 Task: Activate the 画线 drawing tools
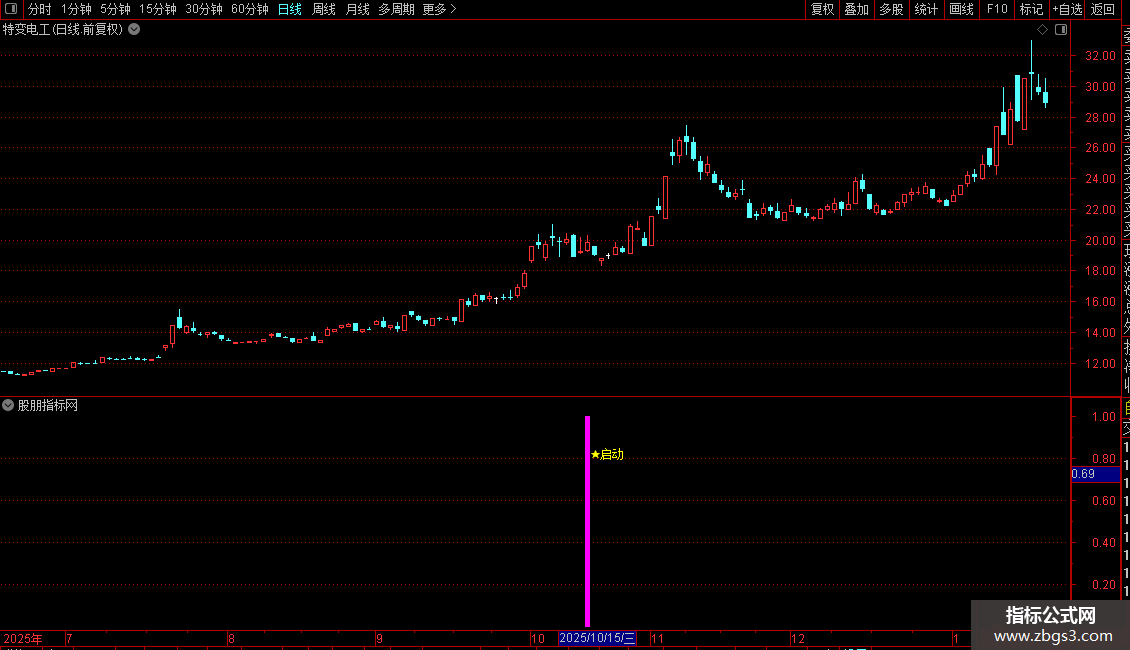[961, 9]
